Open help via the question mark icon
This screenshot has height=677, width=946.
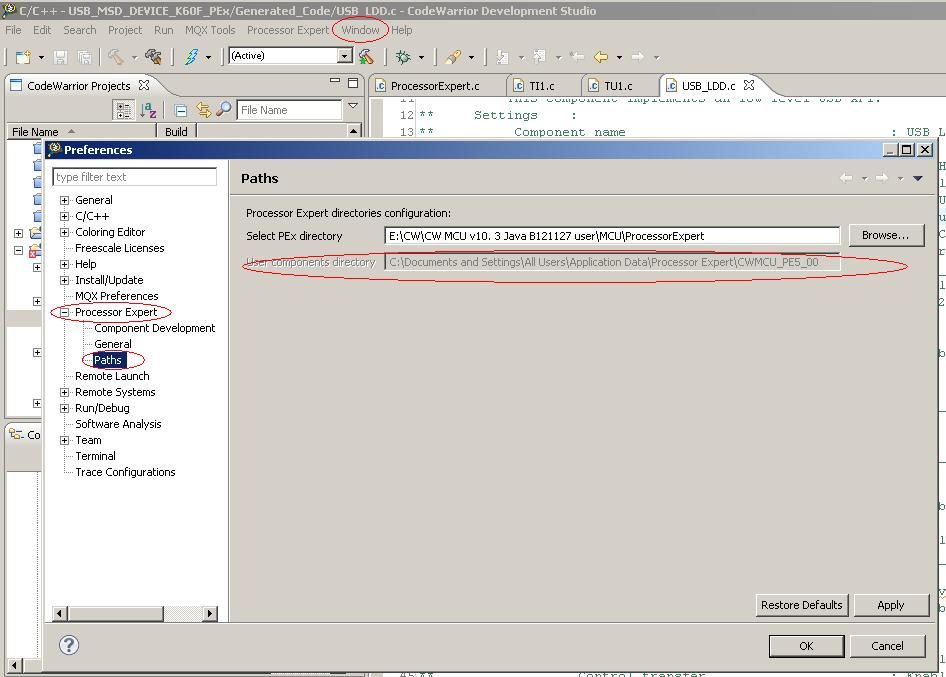click(x=67, y=645)
